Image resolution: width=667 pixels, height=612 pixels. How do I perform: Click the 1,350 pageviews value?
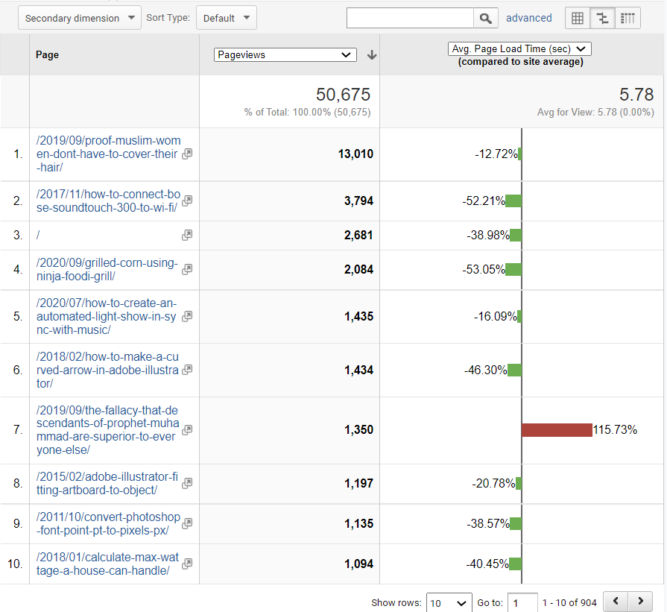[x=359, y=430]
